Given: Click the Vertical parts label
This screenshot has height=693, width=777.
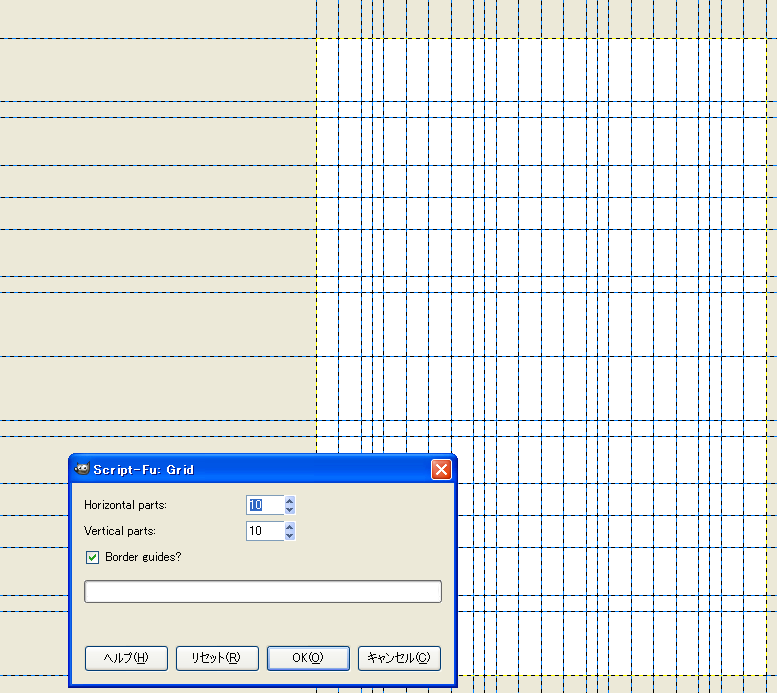Looking at the screenshot, I should [120, 531].
